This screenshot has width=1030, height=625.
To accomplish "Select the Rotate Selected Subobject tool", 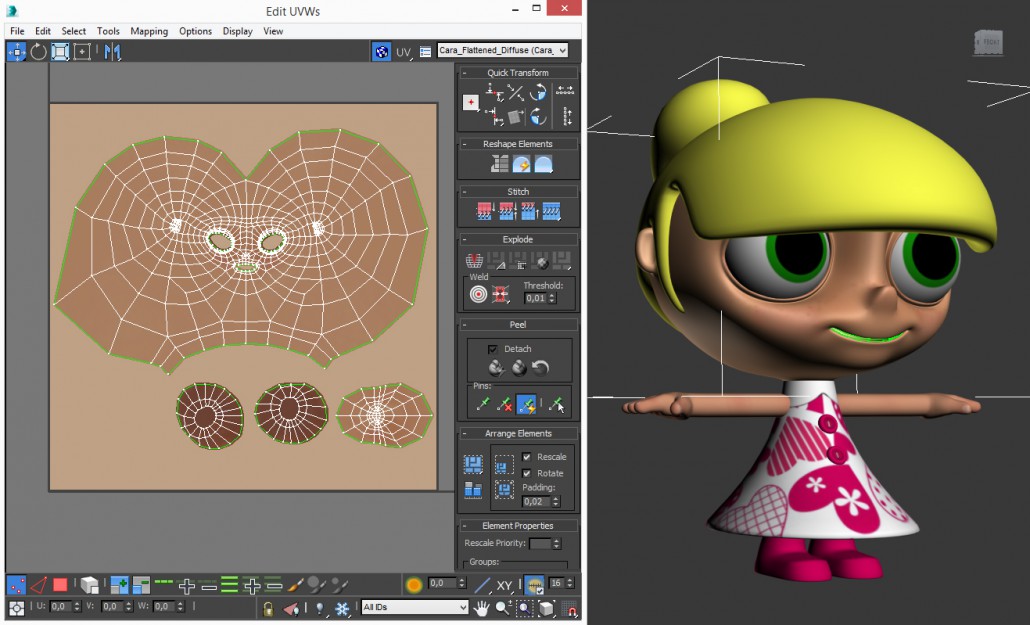I will click(38, 51).
